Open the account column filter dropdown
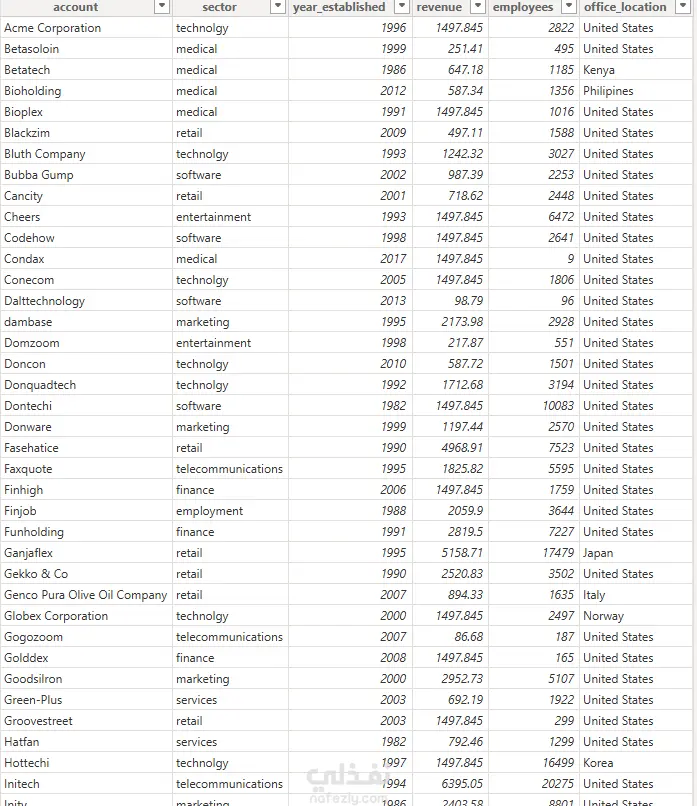This screenshot has height=806, width=697. tap(162, 7)
